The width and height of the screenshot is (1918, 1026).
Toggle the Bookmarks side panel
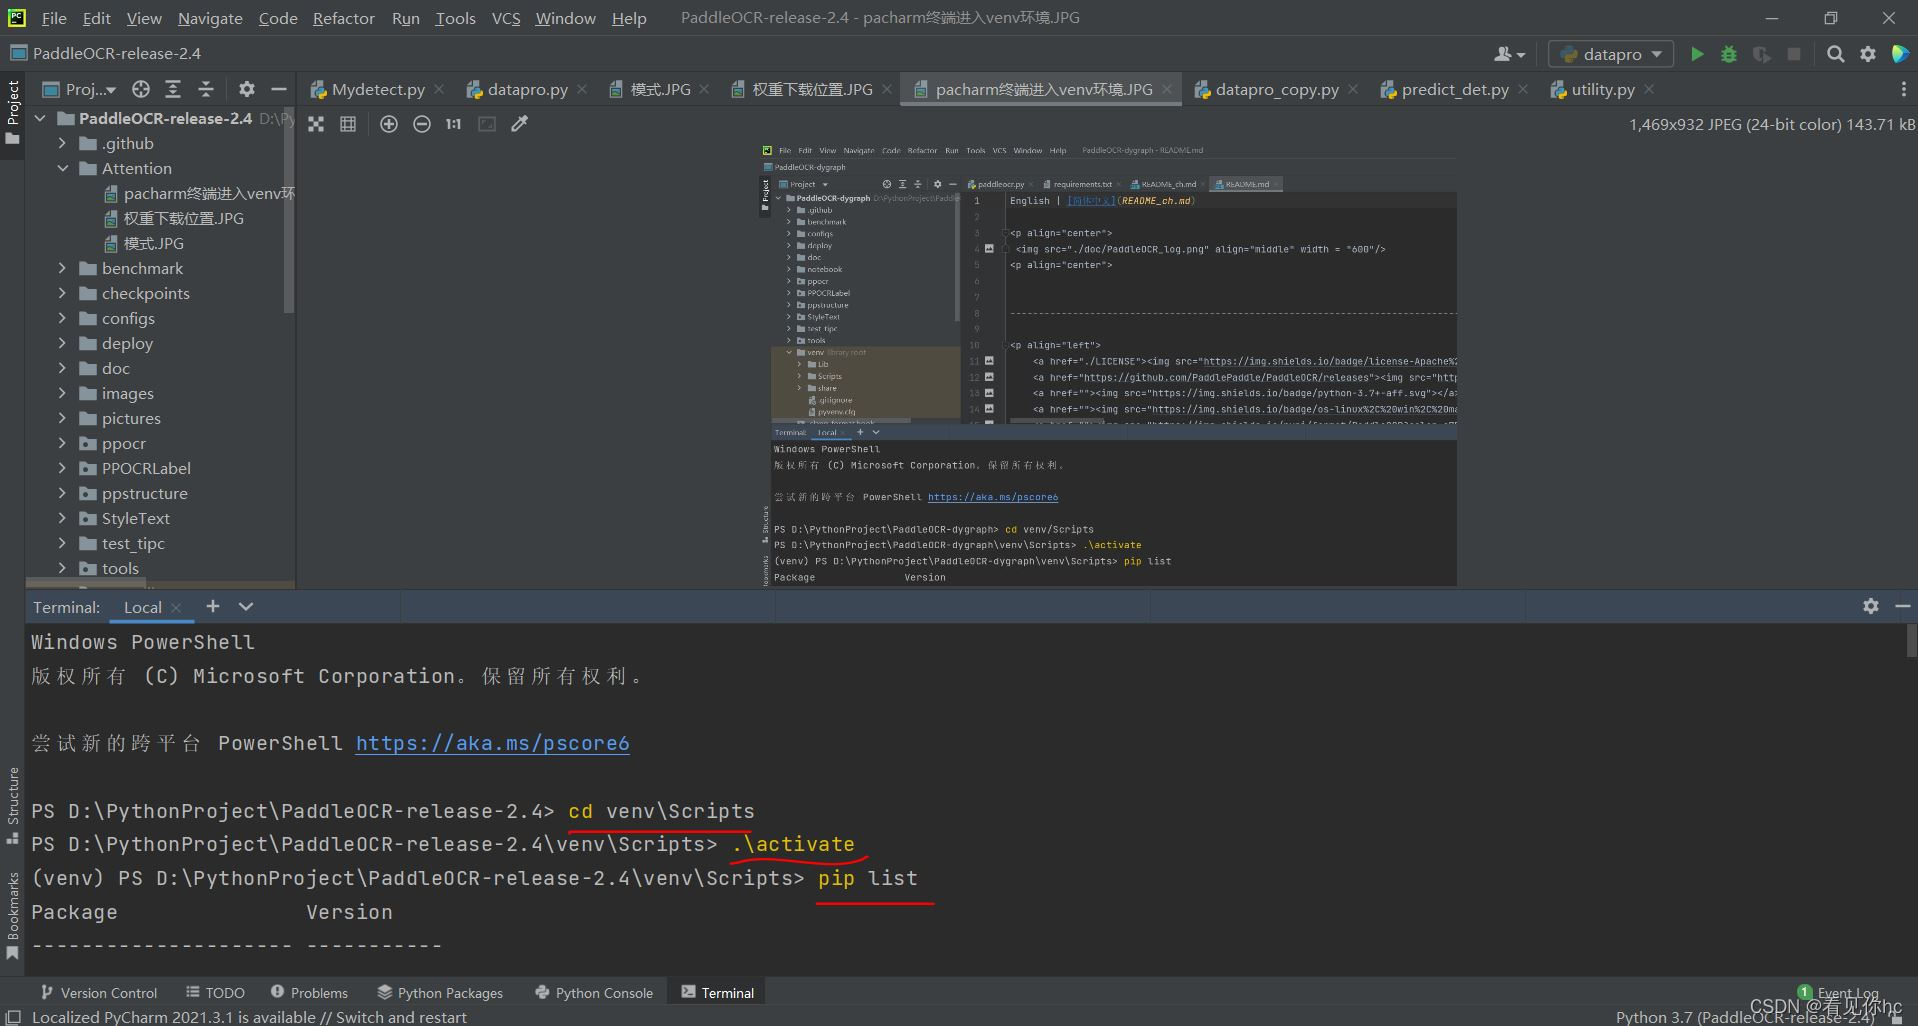[x=13, y=915]
